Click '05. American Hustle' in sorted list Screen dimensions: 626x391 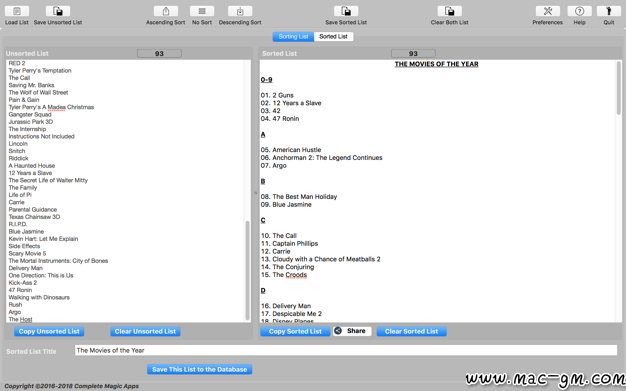[291, 150]
